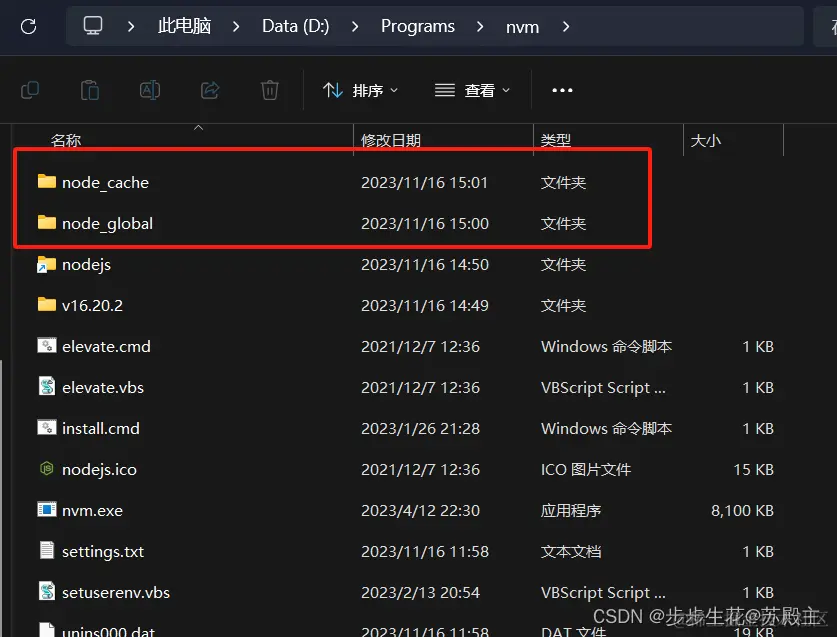Select the setuserenv.vbs script icon

tap(47, 591)
